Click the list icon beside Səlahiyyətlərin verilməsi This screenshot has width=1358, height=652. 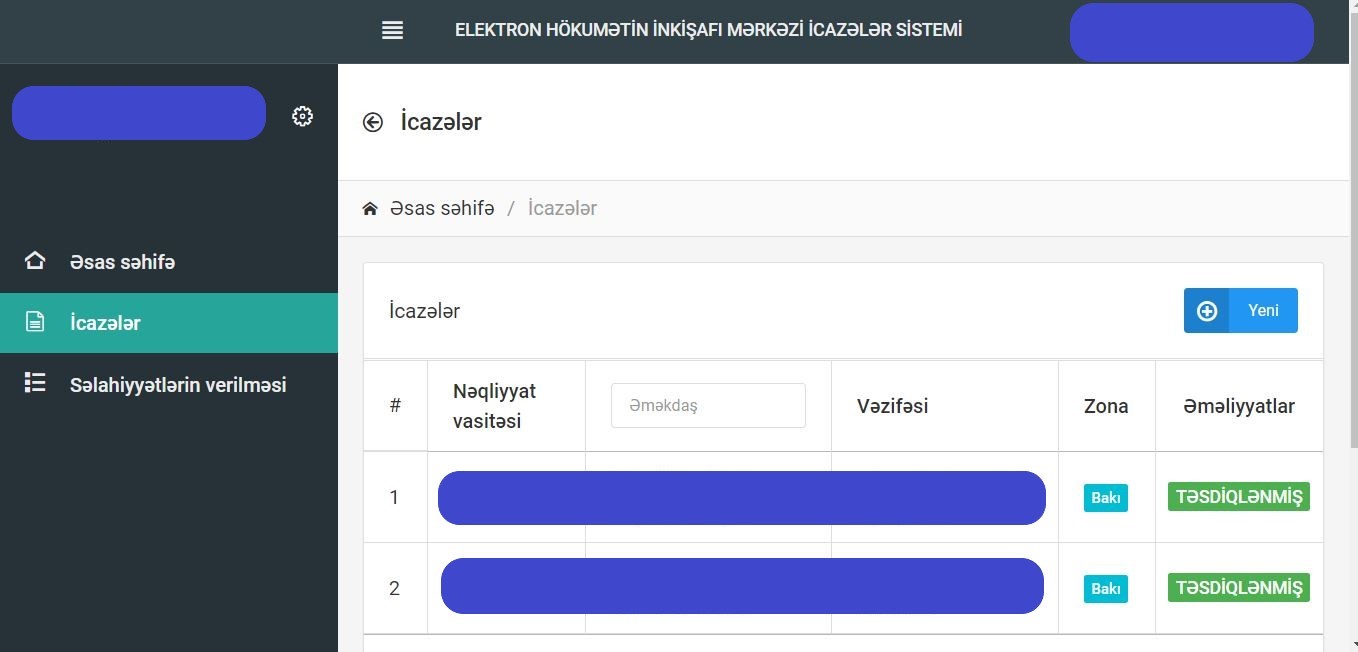[35, 383]
